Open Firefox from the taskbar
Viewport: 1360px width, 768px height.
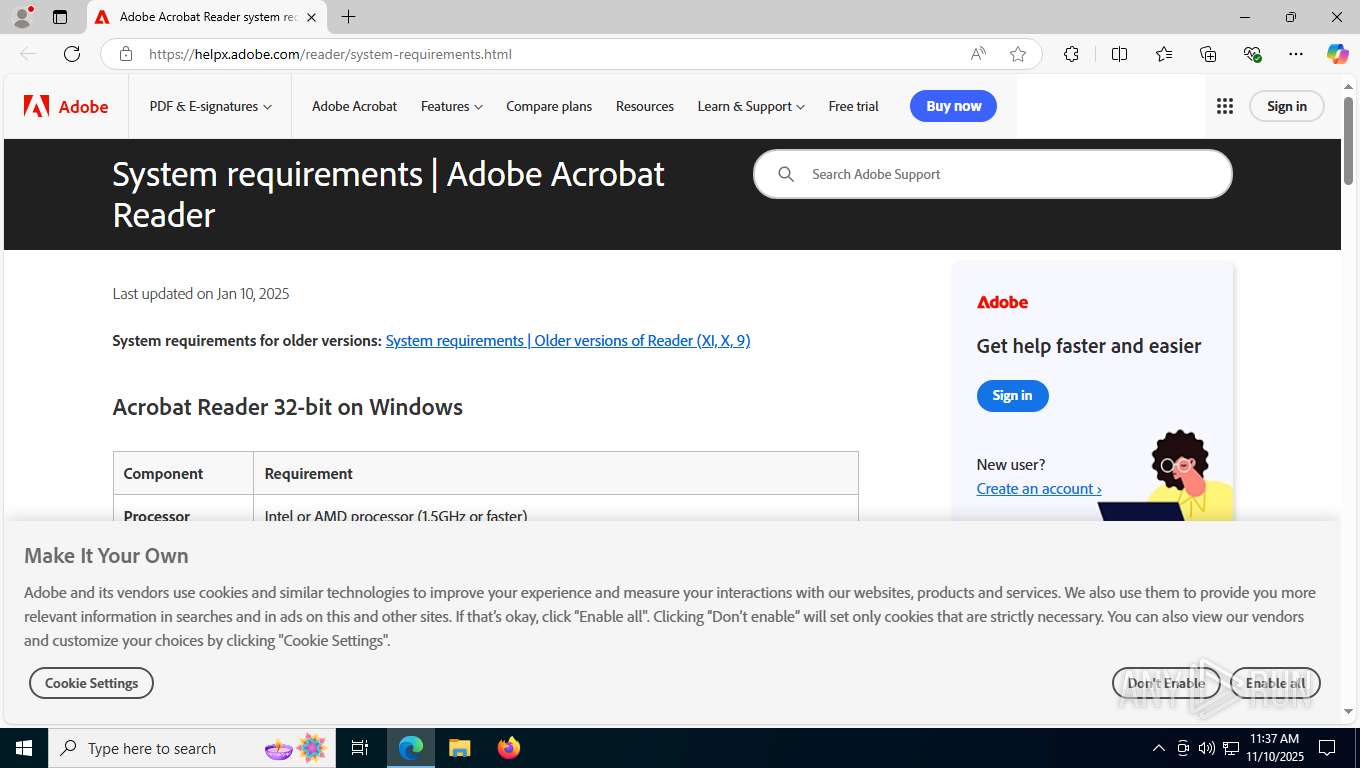tap(509, 748)
